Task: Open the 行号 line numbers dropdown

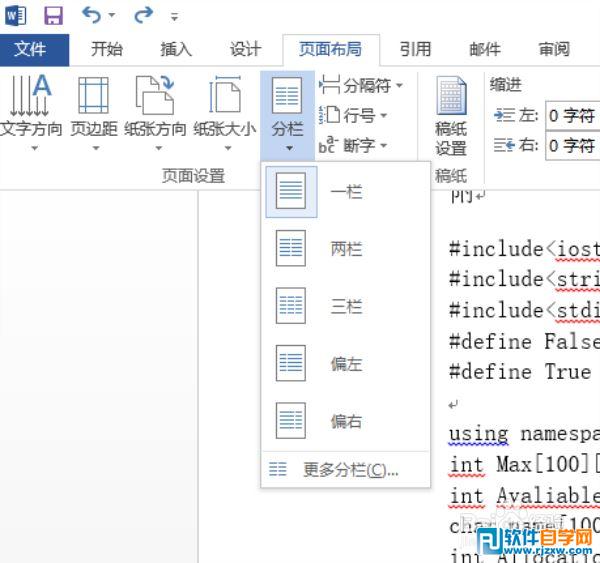Action: [353, 115]
